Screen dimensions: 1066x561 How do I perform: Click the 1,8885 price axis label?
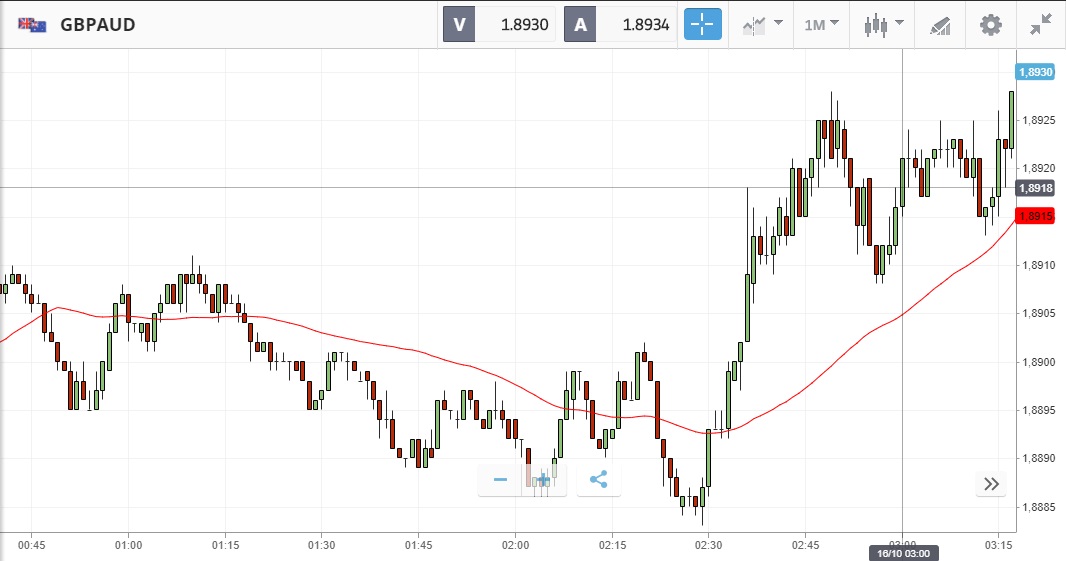point(1038,507)
